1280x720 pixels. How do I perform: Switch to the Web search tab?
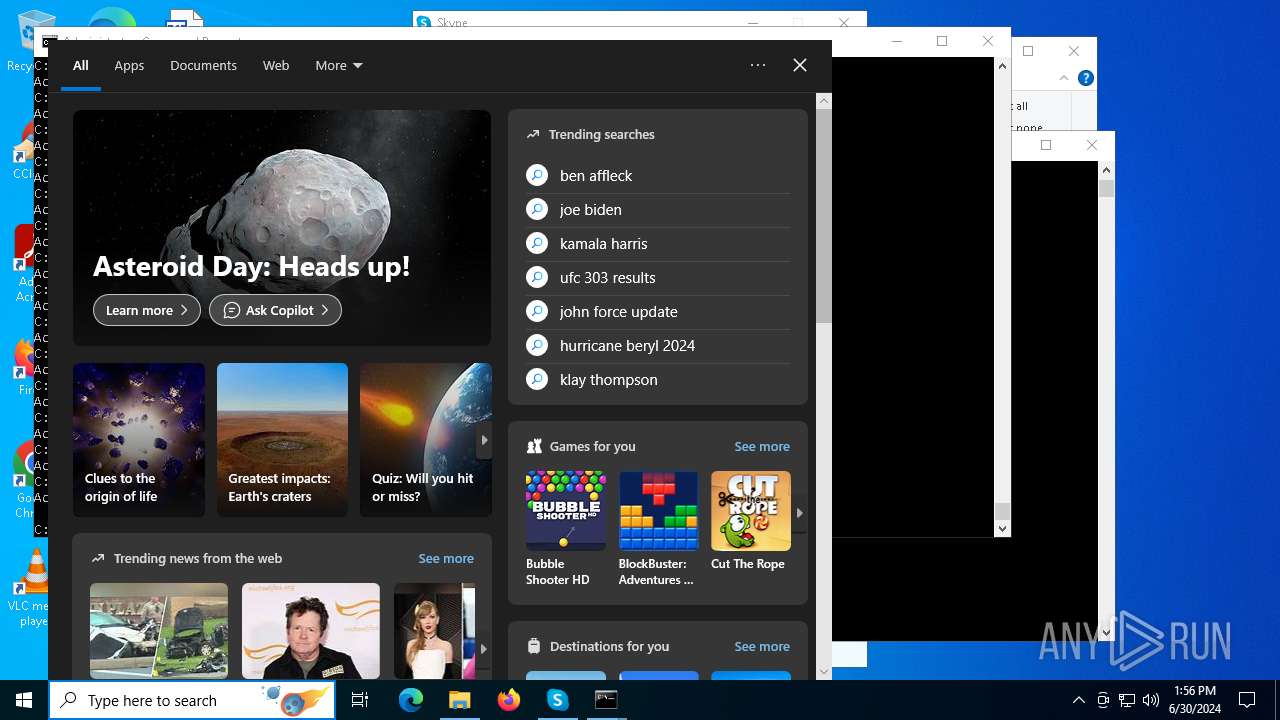[x=276, y=65]
